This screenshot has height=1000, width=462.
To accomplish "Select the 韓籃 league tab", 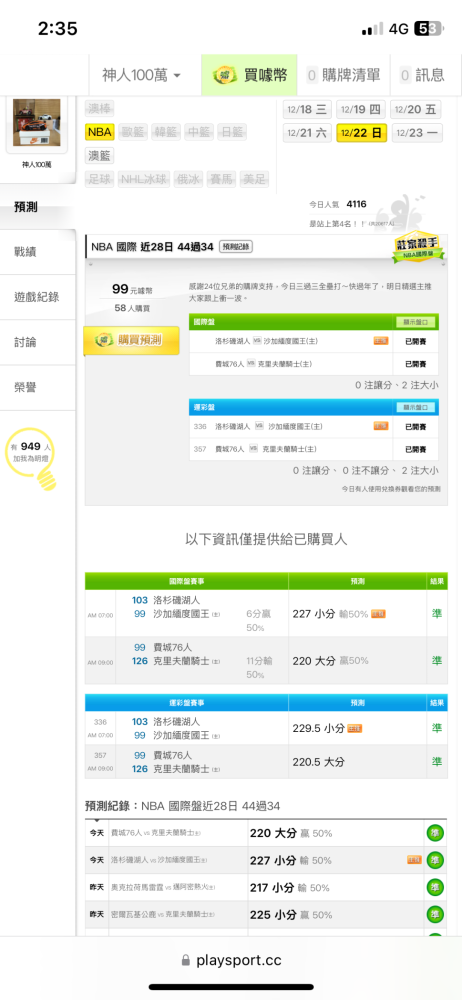I will point(167,132).
